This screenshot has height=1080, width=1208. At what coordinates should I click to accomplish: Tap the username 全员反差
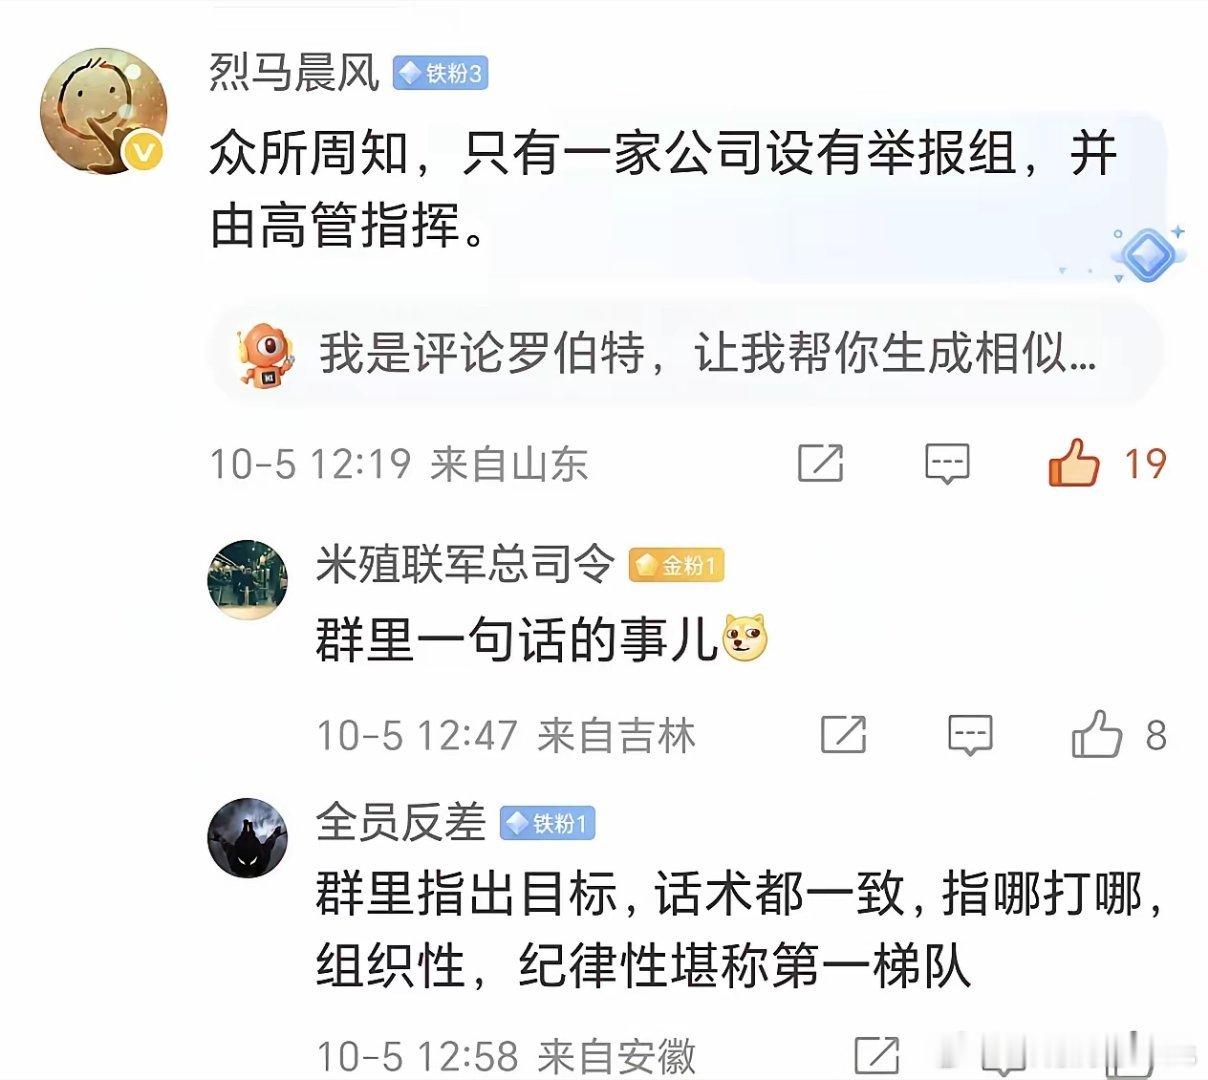401,823
